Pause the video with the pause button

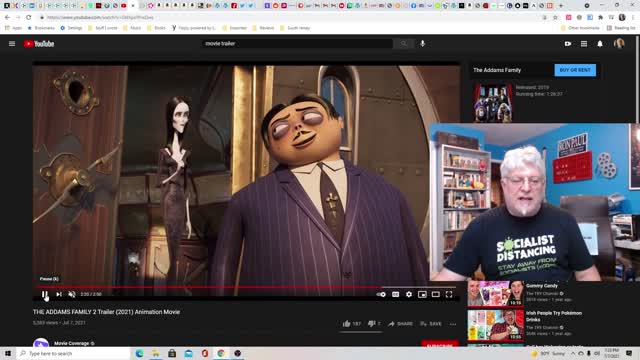[44, 294]
